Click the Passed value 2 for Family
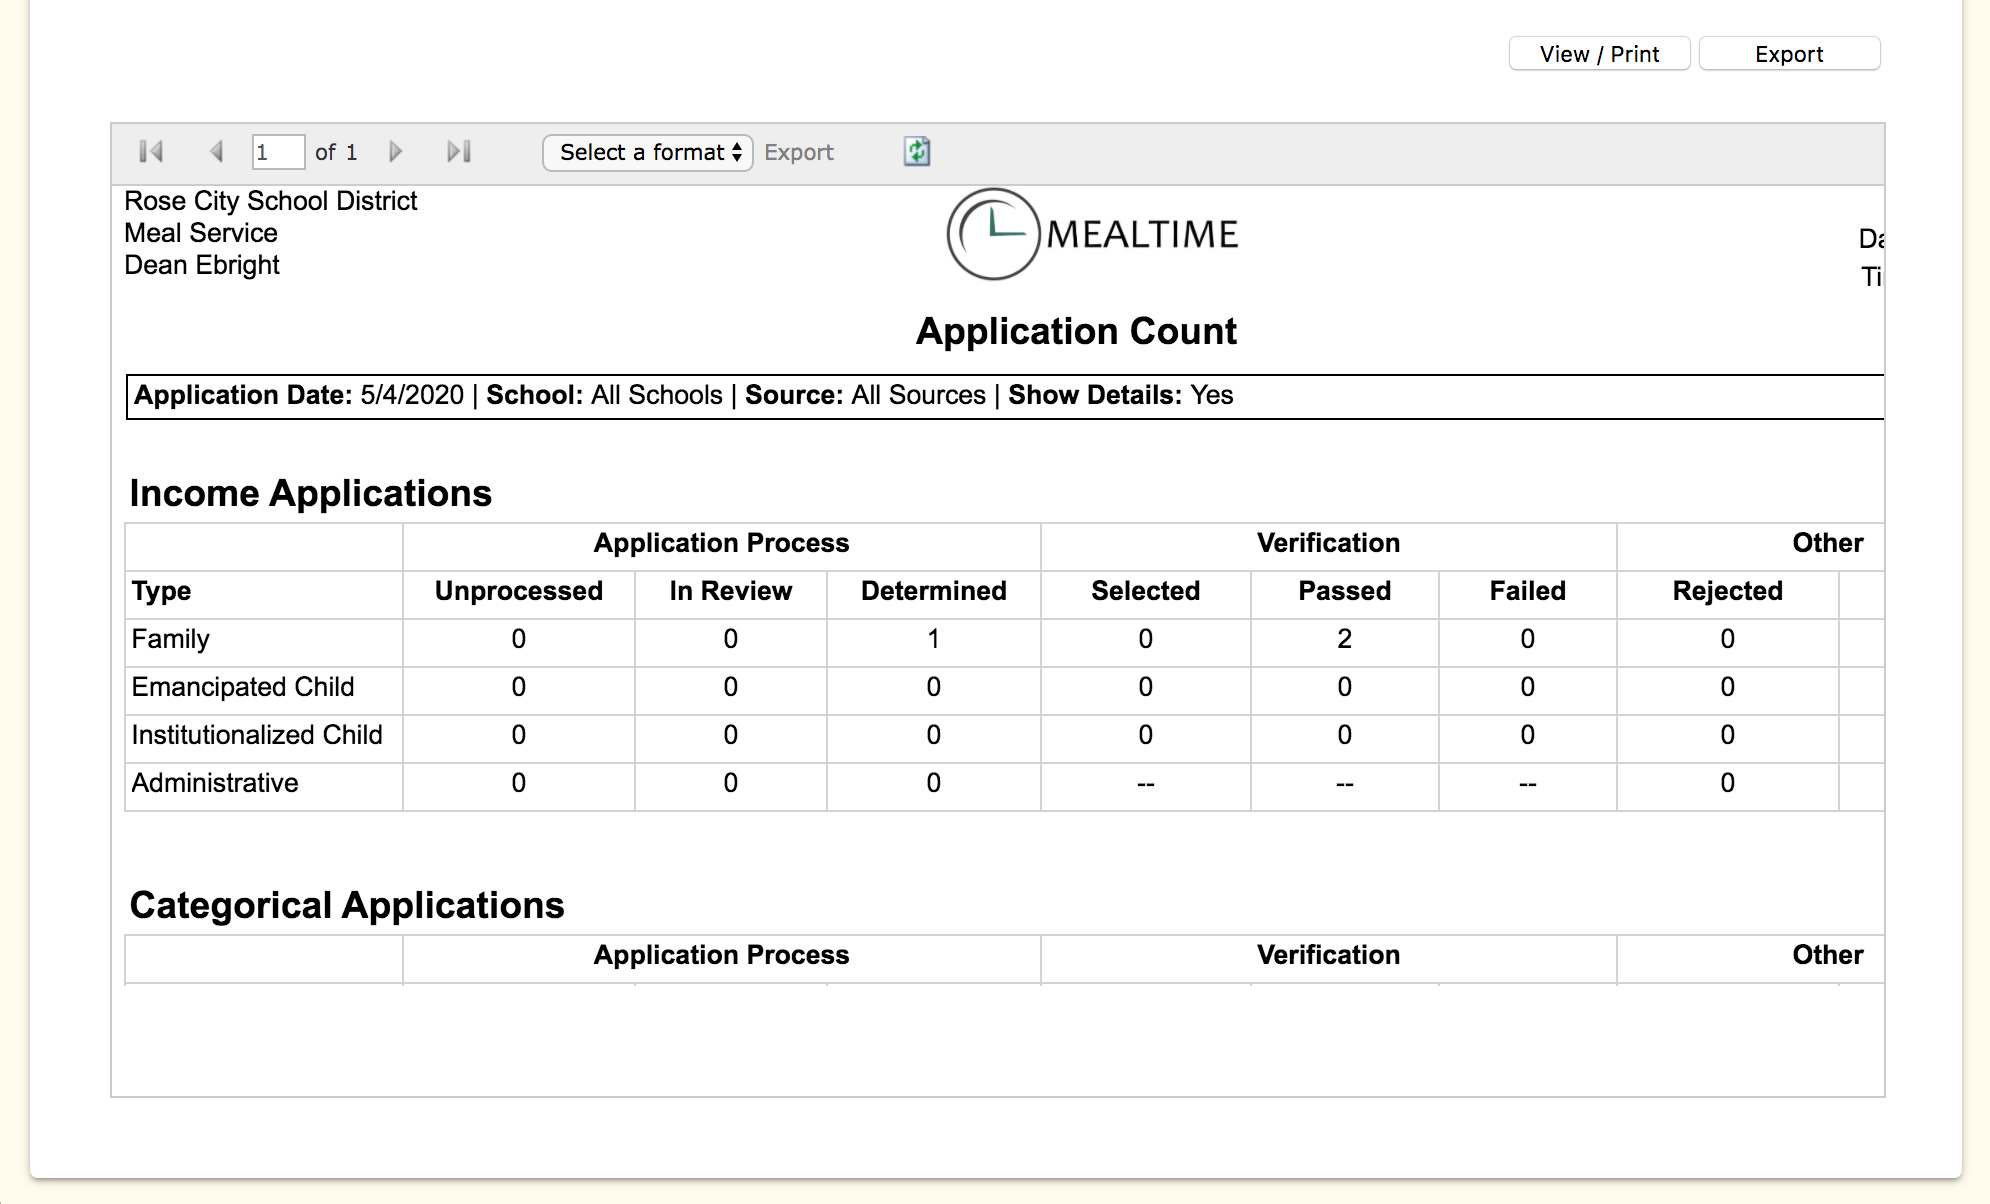The image size is (1990, 1204). pyautogui.click(x=1344, y=639)
